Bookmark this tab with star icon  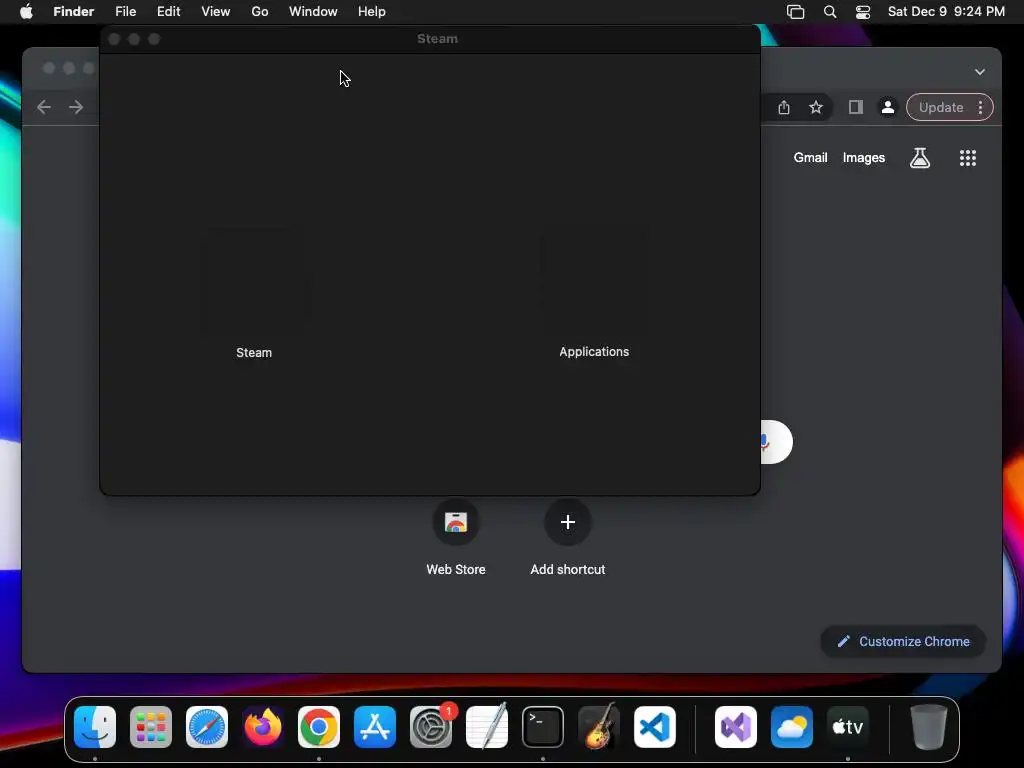(x=816, y=108)
